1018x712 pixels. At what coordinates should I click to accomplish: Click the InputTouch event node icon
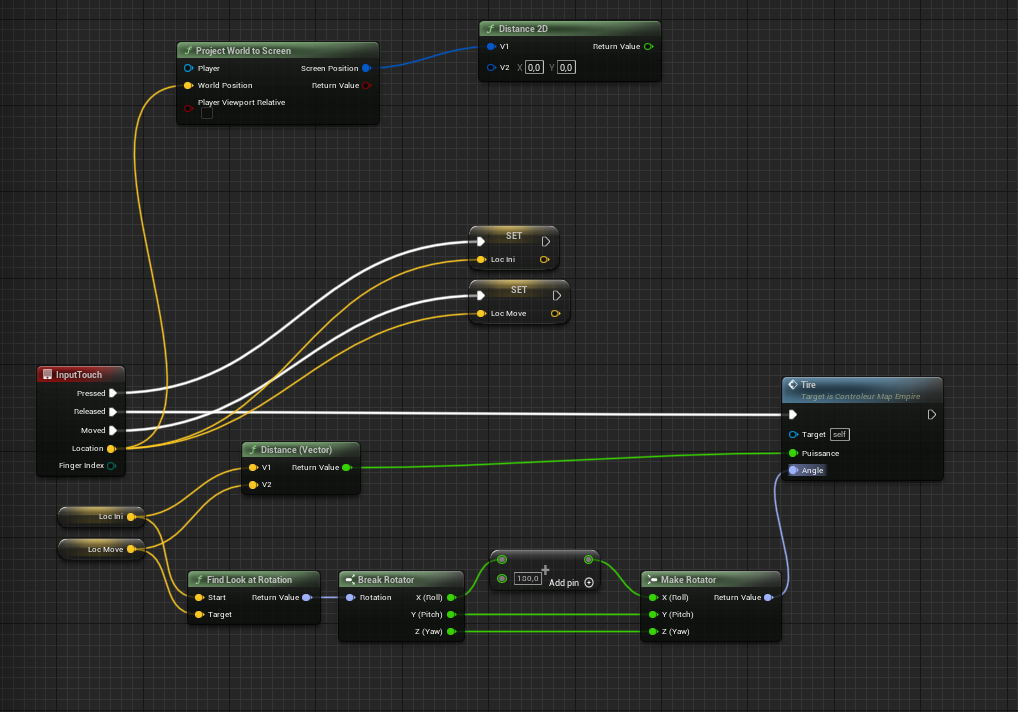(46, 375)
